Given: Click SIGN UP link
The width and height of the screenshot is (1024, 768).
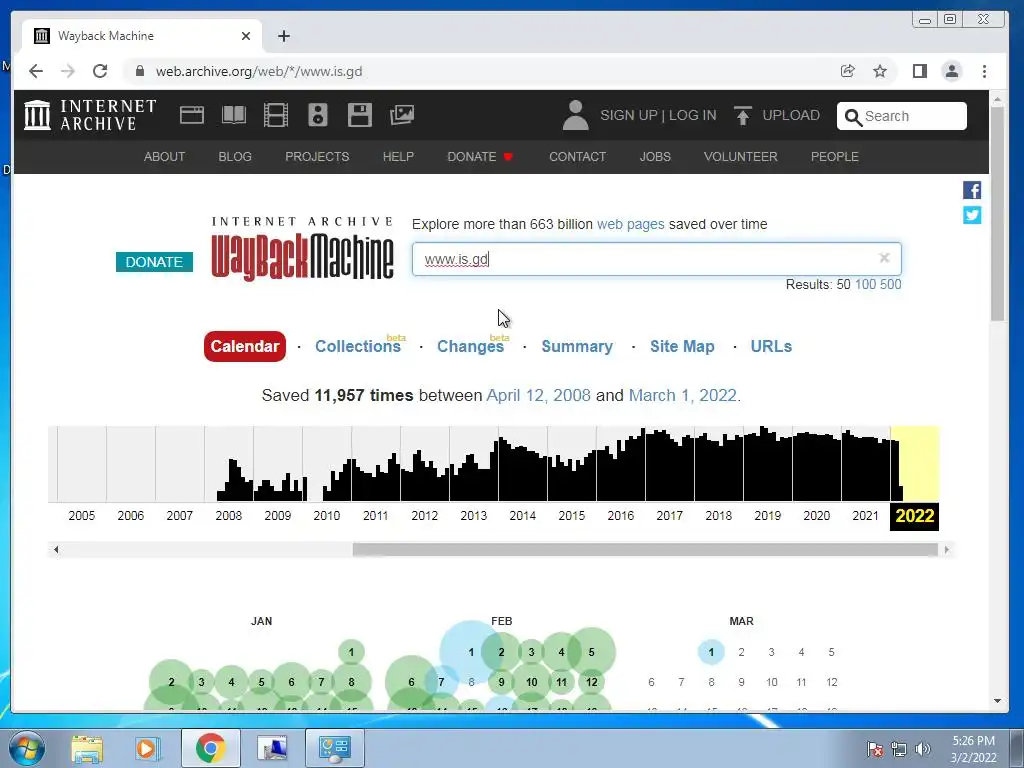Looking at the screenshot, I should pos(629,115).
